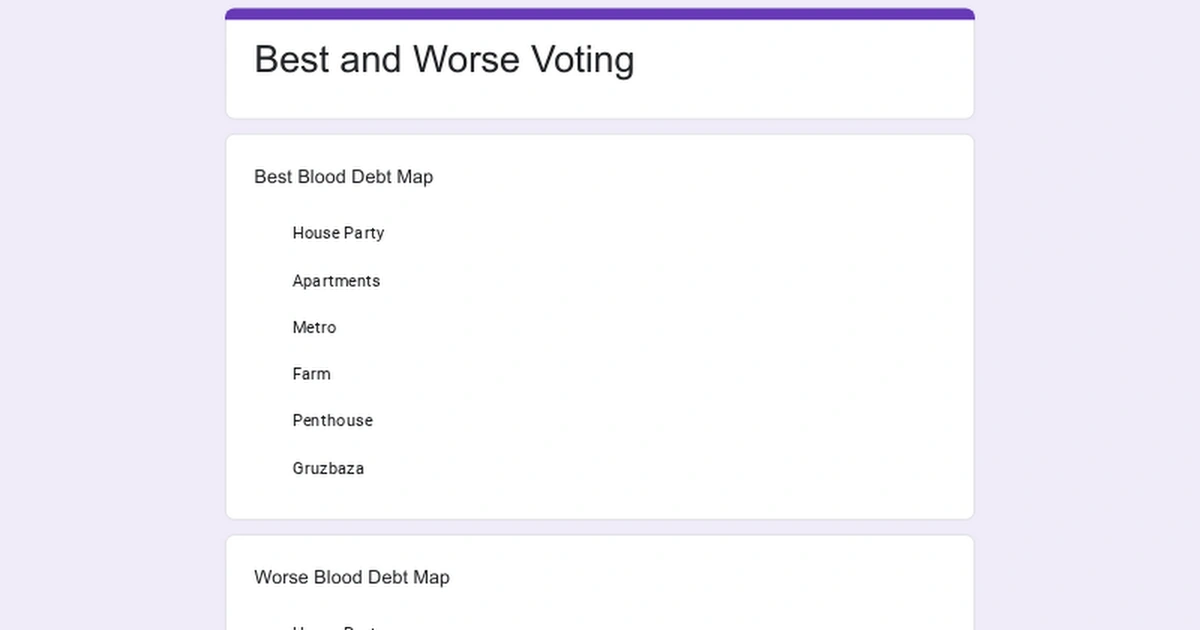Click the Farm option label text
Viewport: 1200px width, 630px height.
311,373
